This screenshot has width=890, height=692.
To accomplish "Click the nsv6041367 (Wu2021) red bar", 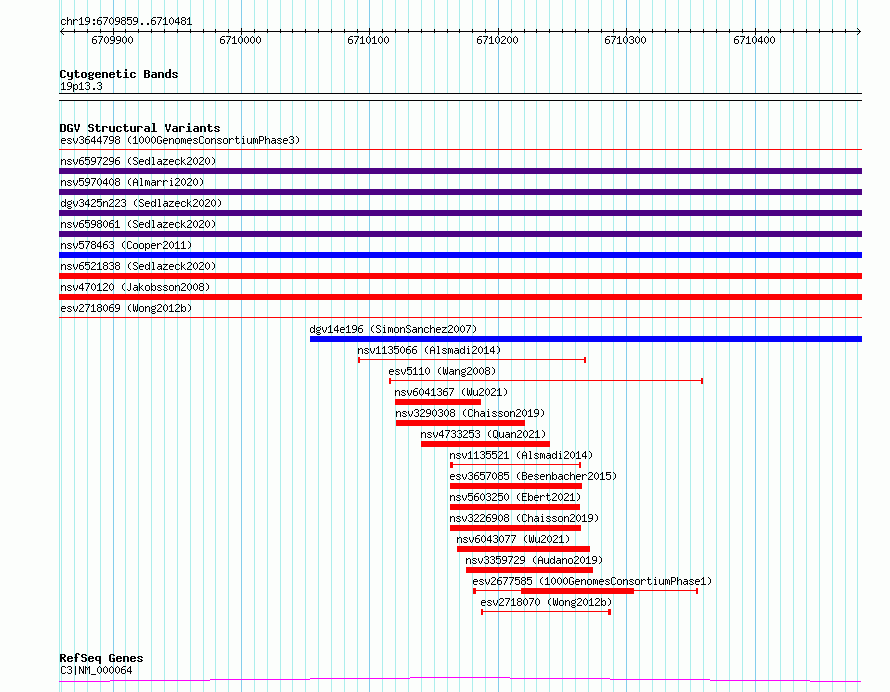I will click(x=438, y=402).
